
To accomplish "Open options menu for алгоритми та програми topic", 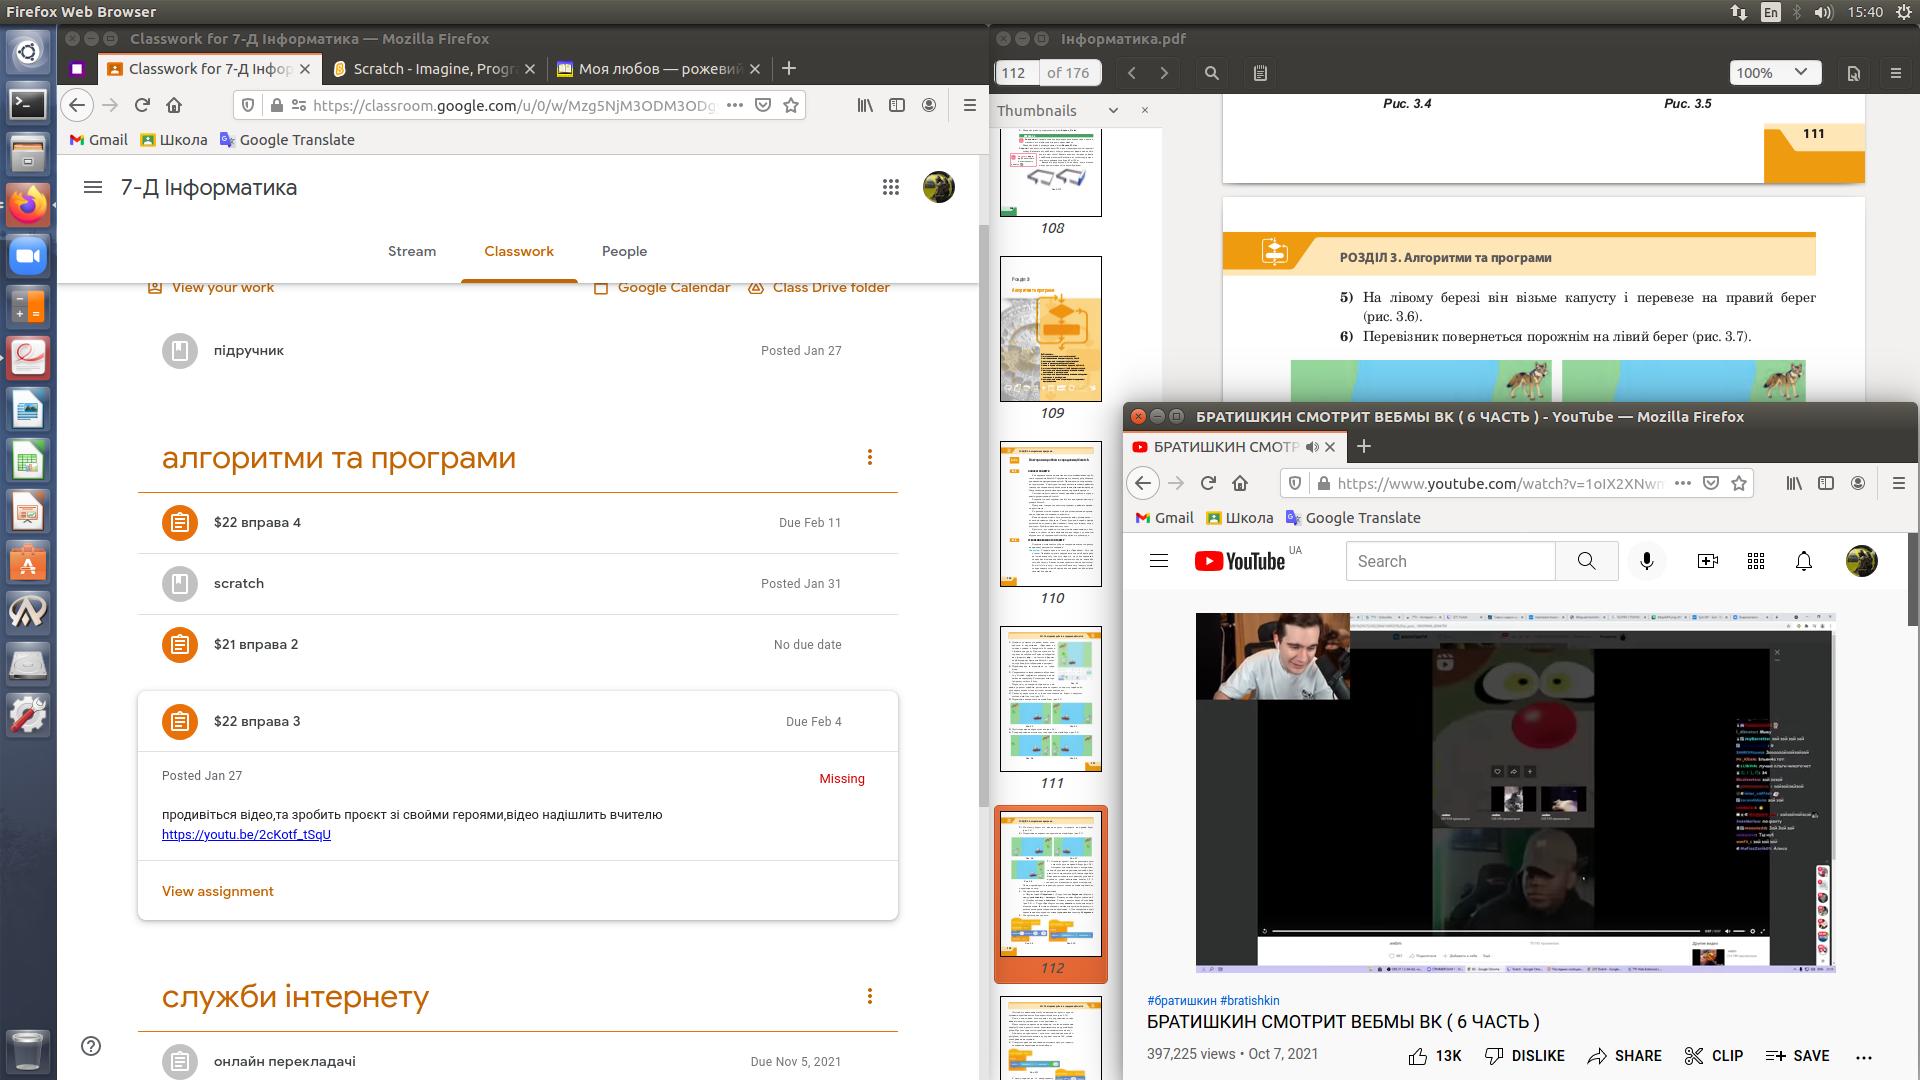I will tap(869, 457).
